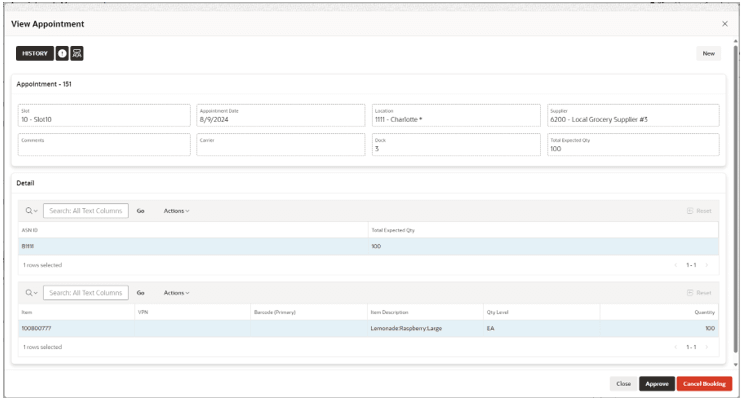Click the Location field 1111 - Charlotte
This screenshot has width=744, height=402.
click(x=456, y=115)
